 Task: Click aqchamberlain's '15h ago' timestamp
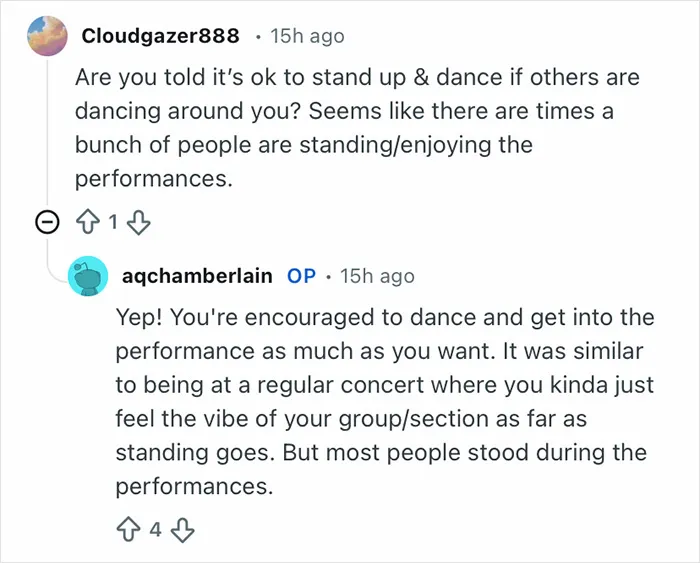click(x=377, y=276)
